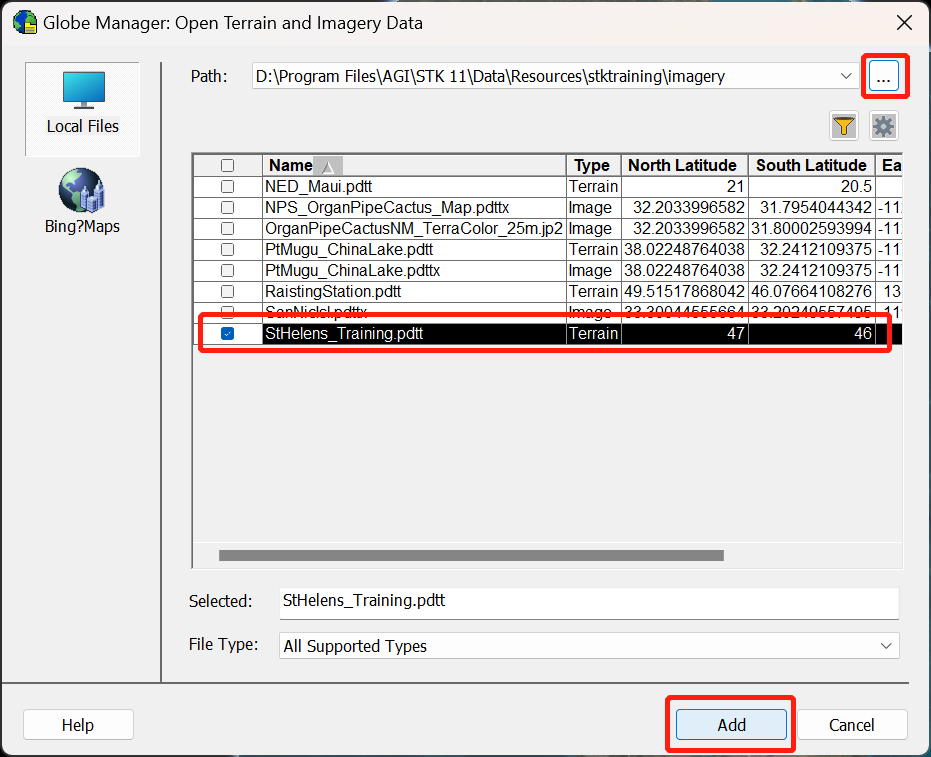
Task: Uncheck StHelens_Training.pdtt
Action: coord(228,333)
